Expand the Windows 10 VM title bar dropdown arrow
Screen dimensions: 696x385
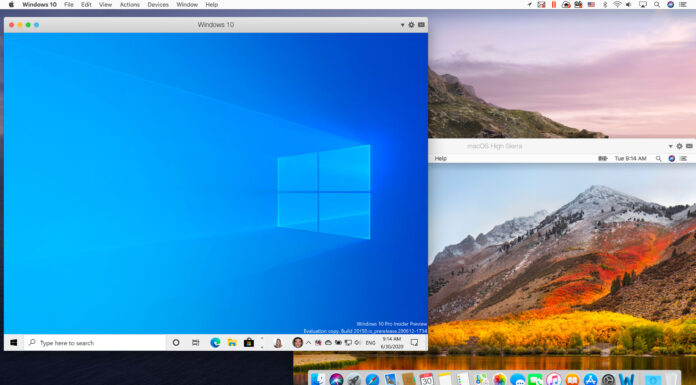tap(403, 25)
